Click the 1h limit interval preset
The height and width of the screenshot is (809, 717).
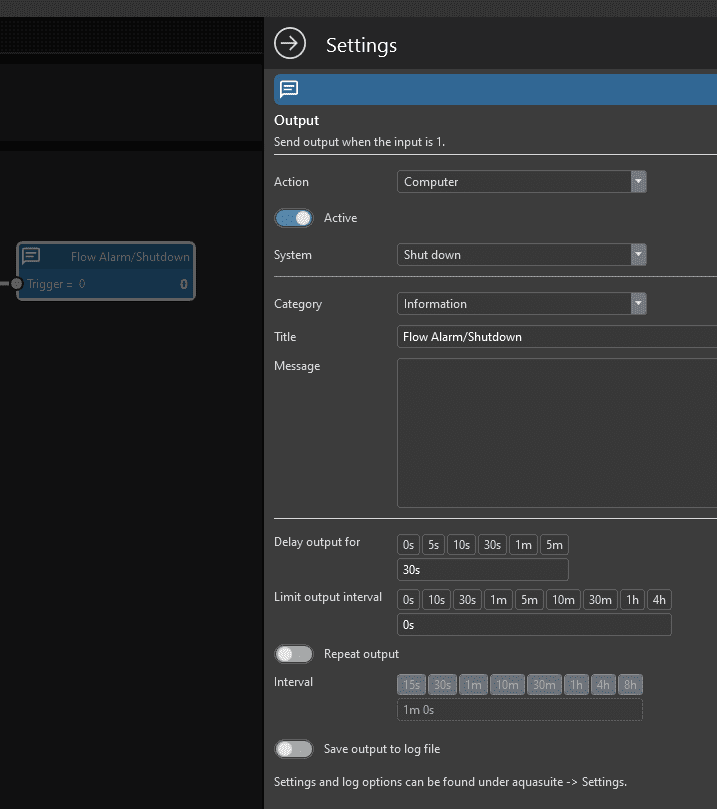coord(631,600)
